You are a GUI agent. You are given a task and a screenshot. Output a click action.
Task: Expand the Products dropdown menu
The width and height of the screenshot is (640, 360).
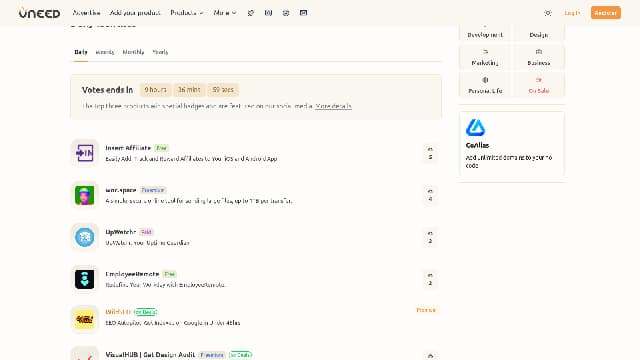(x=187, y=13)
